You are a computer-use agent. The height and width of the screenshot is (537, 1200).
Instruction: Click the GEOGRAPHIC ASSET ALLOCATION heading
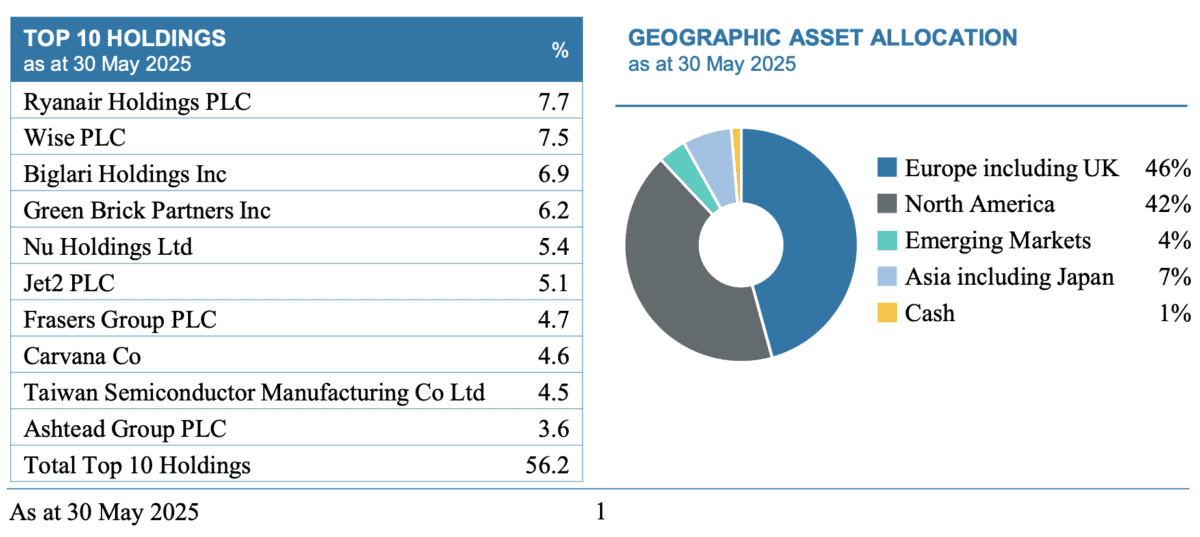coord(822,38)
